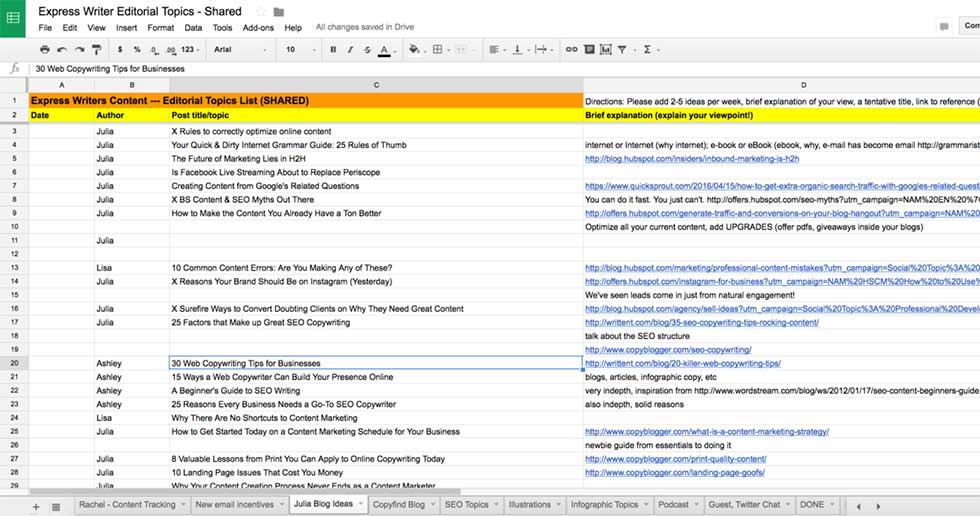
Task: Open the inbound-marketing-is-h2h hubspot link
Action: (x=692, y=159)
